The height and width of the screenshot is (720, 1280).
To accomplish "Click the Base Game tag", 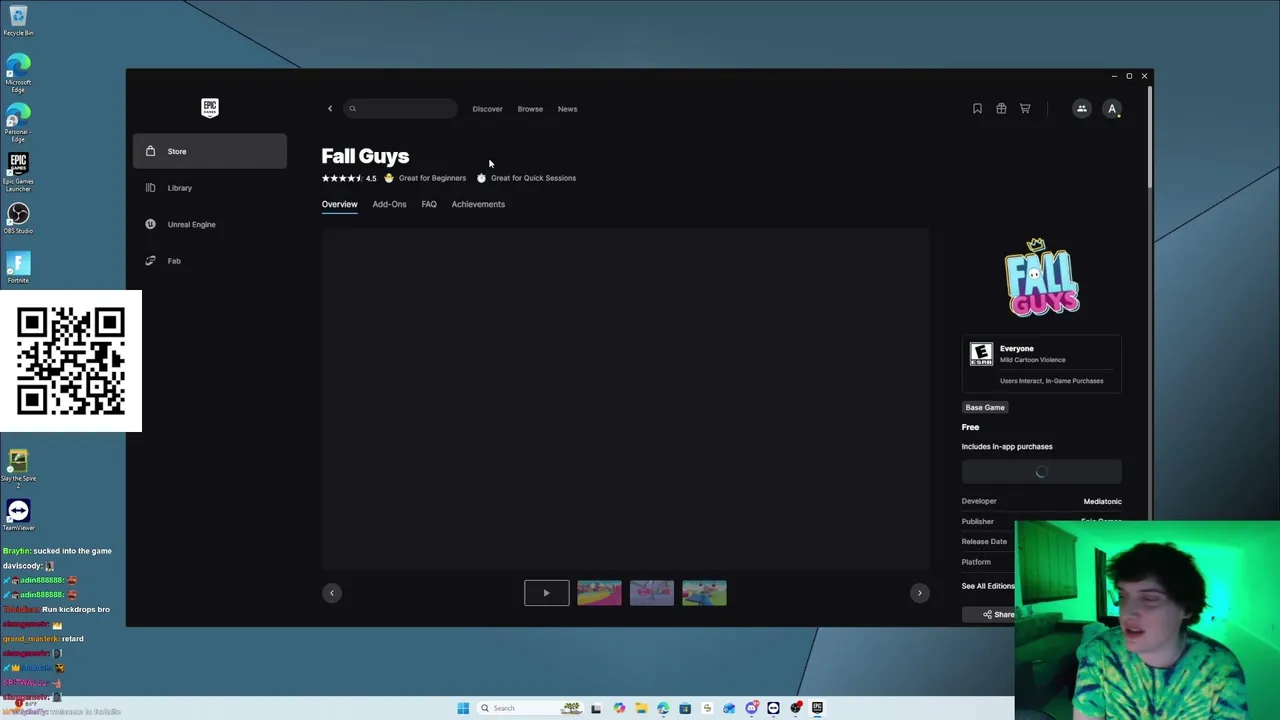I will (985, 407).
